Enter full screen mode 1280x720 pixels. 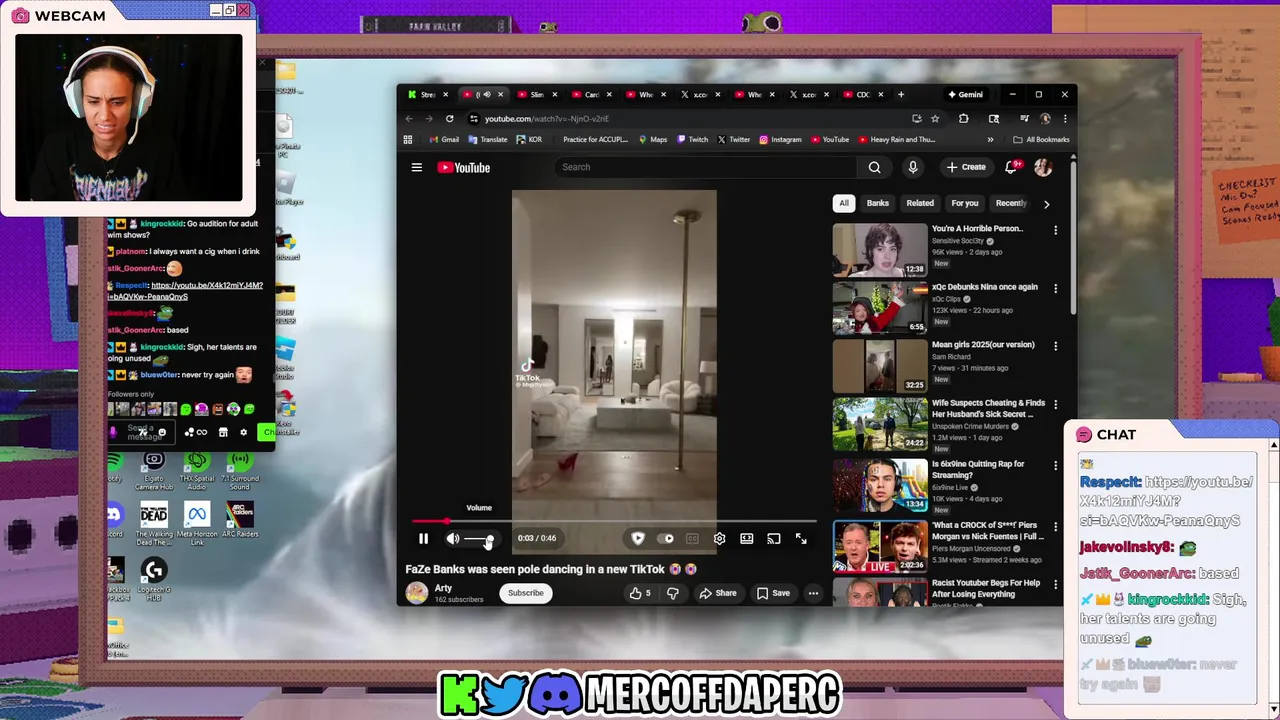pyautogui.click(x=801, y=538)
